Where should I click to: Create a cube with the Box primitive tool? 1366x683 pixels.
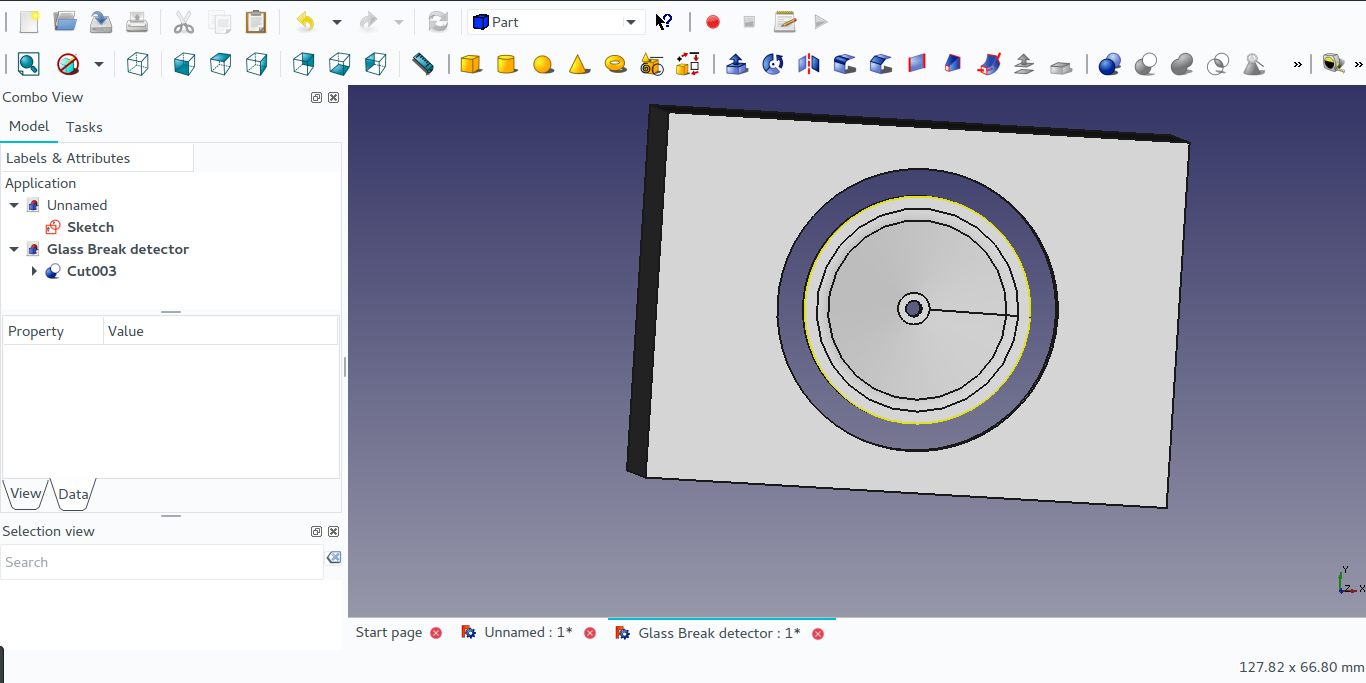click(469, 63)
